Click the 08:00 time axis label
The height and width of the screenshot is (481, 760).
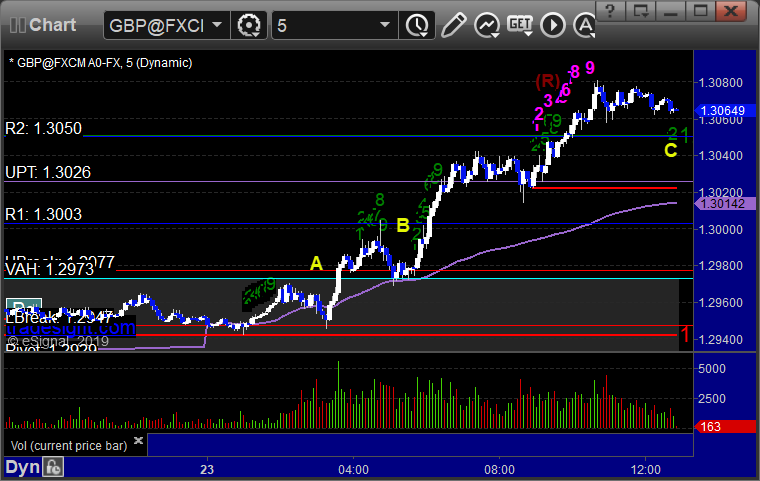point(499,470)
